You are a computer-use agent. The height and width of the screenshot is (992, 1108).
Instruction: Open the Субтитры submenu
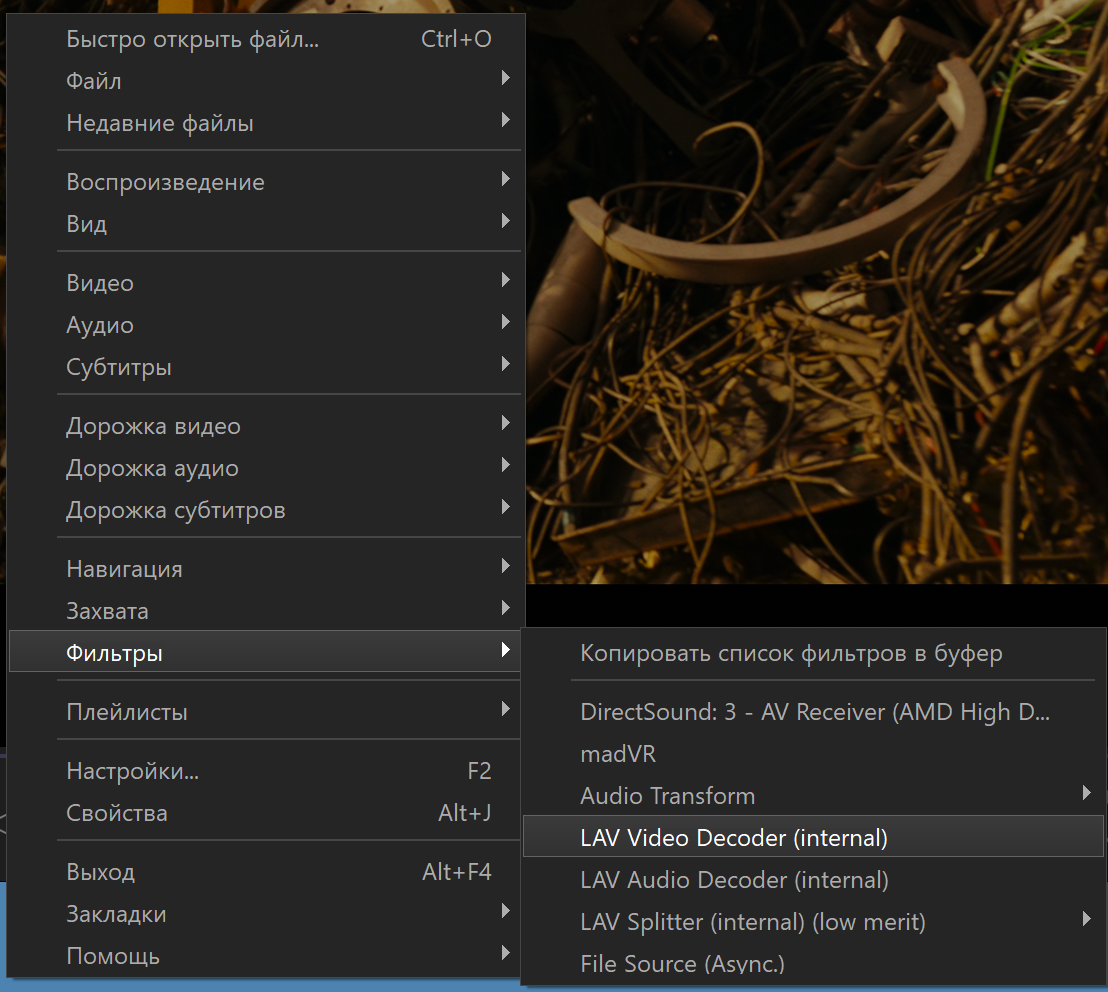click(119, 367)
